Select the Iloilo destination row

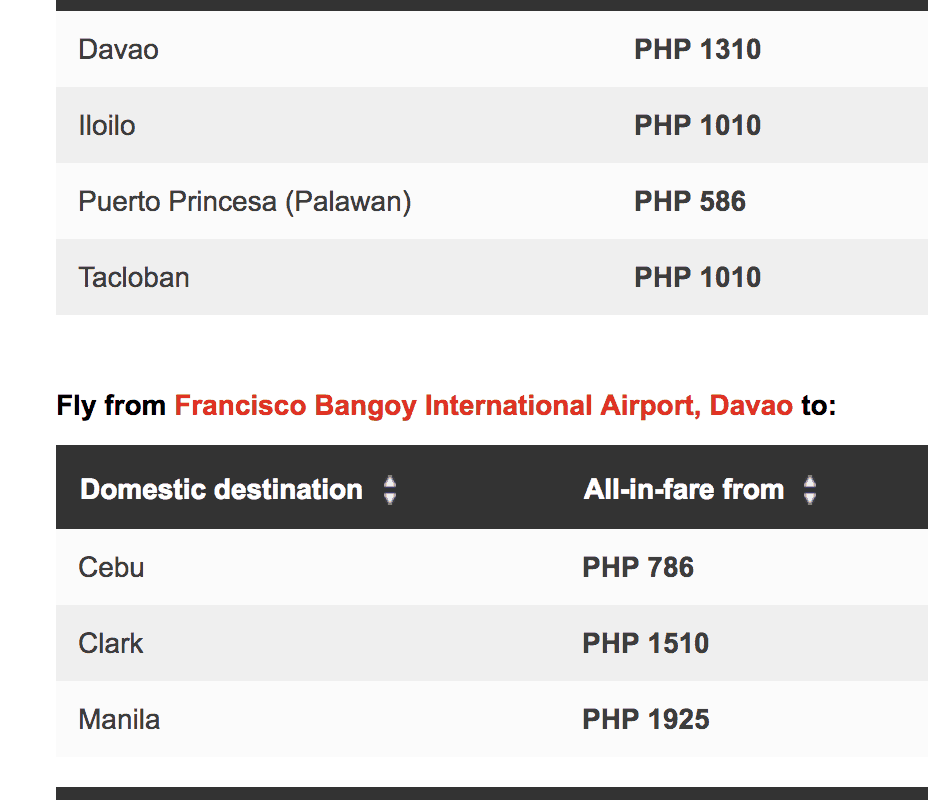click(x=107, y=126)
